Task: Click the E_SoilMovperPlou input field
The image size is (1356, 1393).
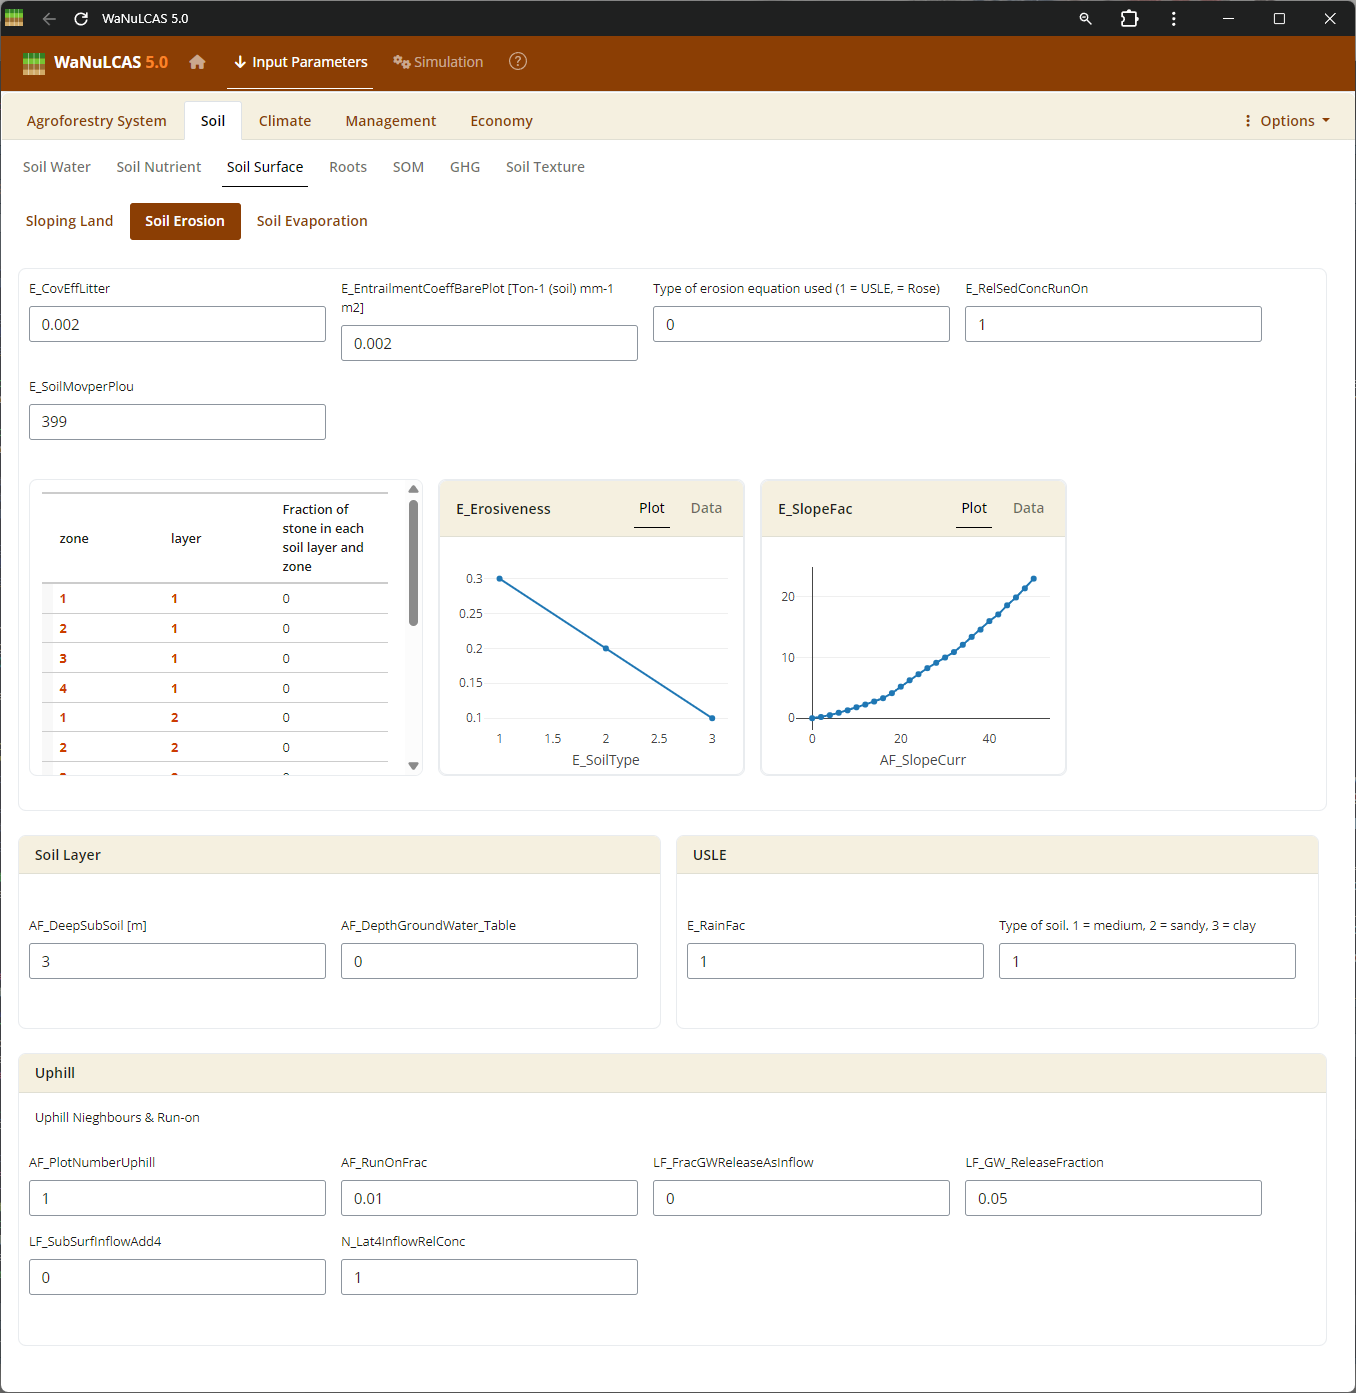Action: (177, 422)
